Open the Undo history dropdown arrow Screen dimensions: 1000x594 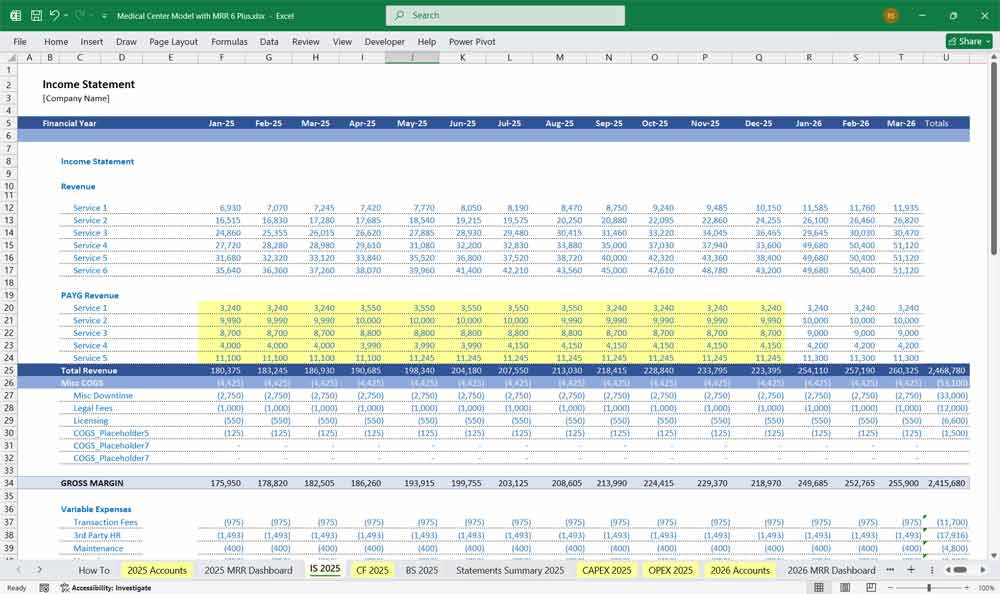(66, 14)
